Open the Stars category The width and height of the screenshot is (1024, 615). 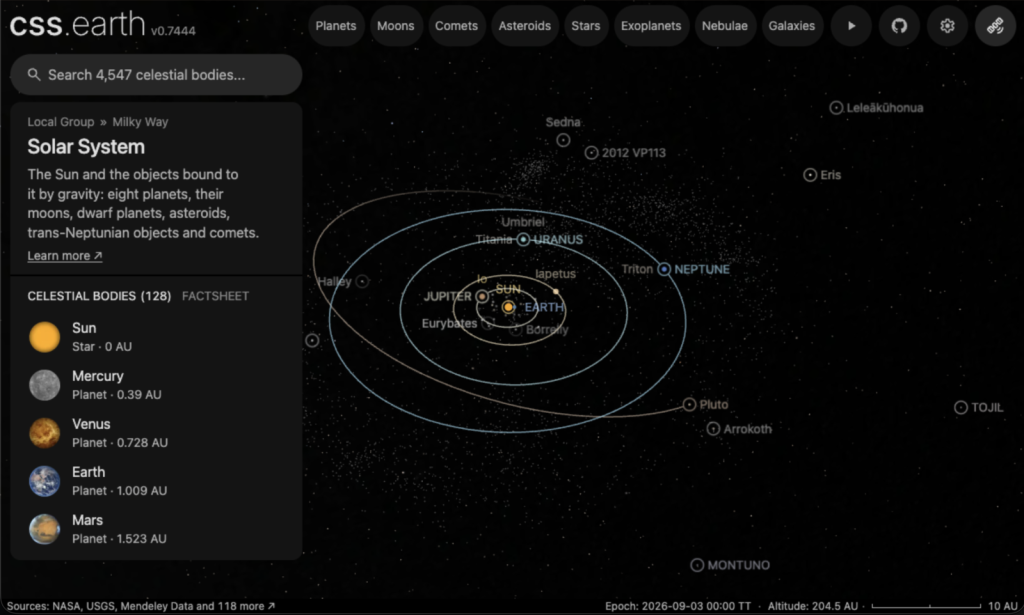pos(586,26)
